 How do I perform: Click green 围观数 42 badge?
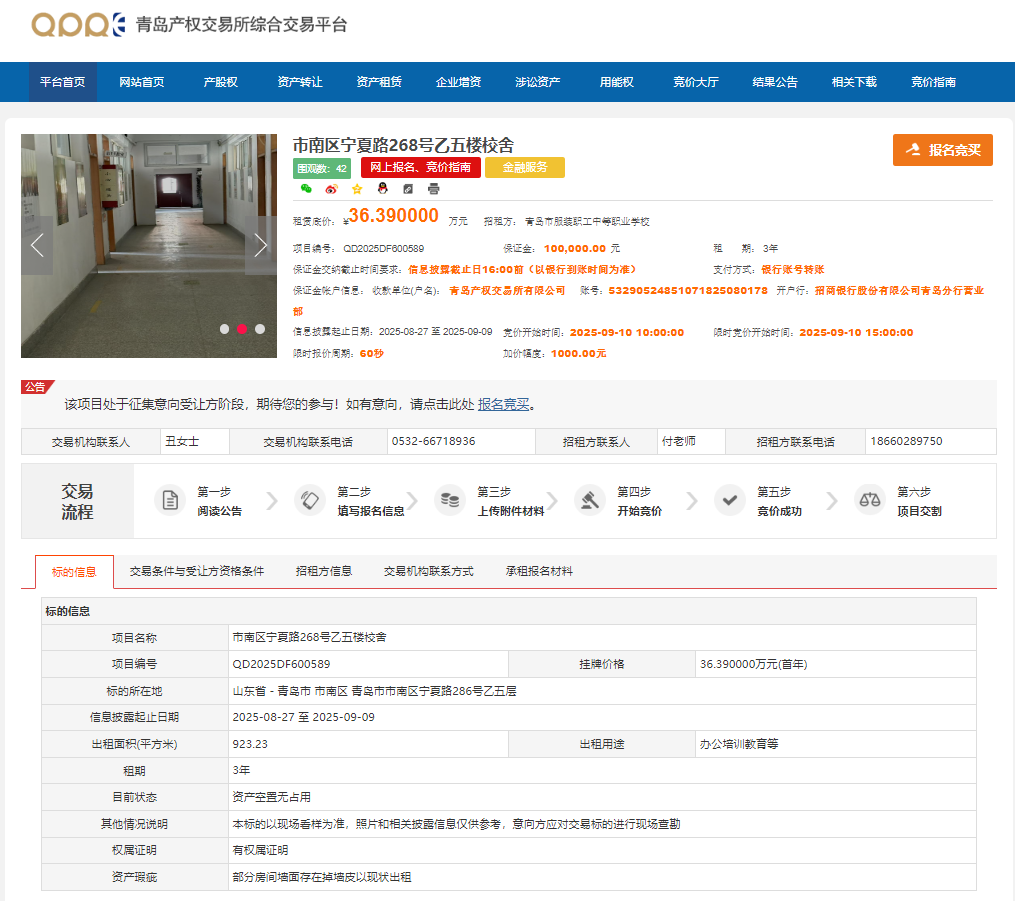[x=322, y=168]
